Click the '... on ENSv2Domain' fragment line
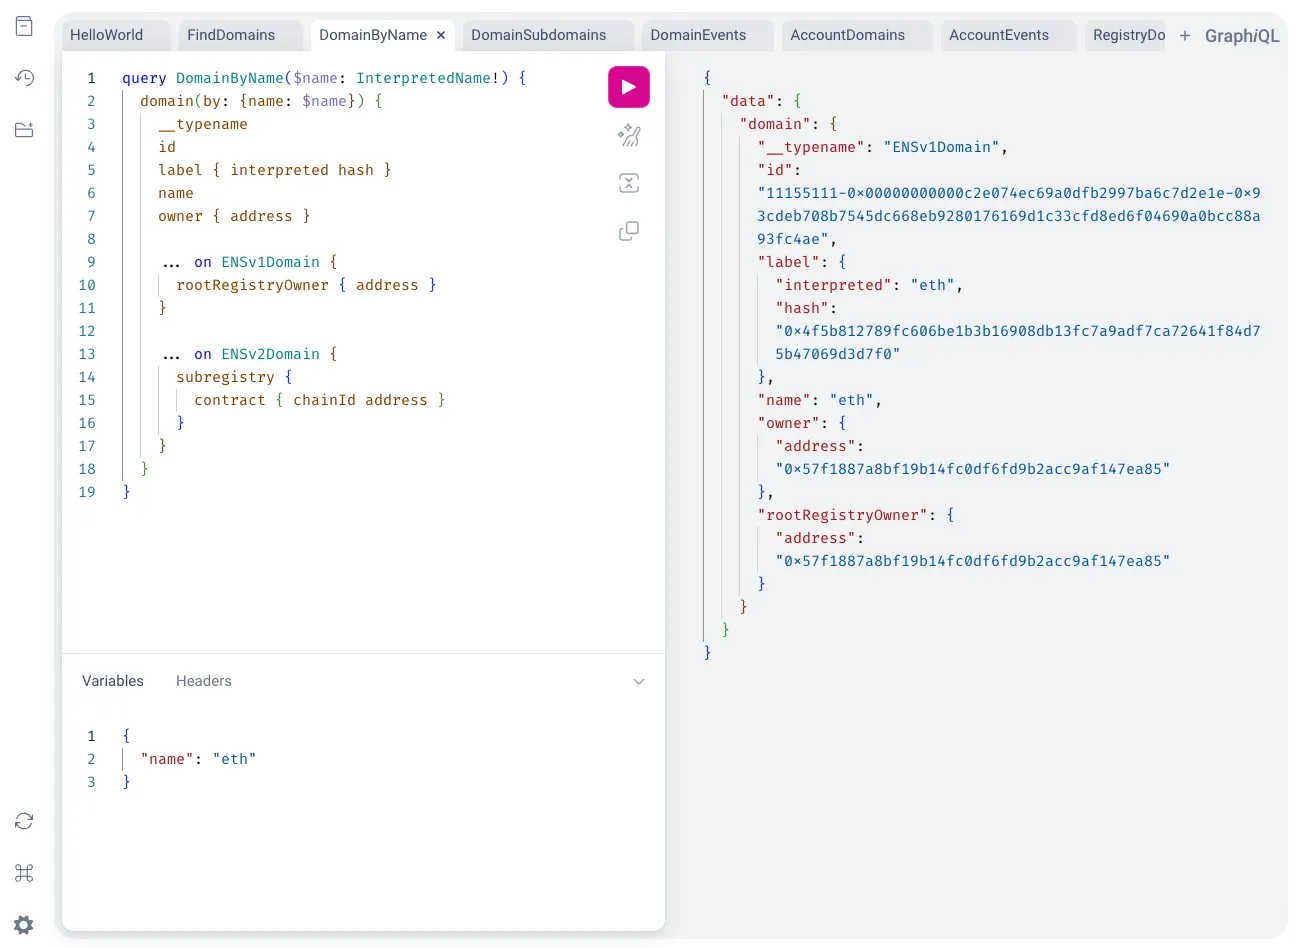This screenshot has width=1296, height=948. tap(250, 354)
